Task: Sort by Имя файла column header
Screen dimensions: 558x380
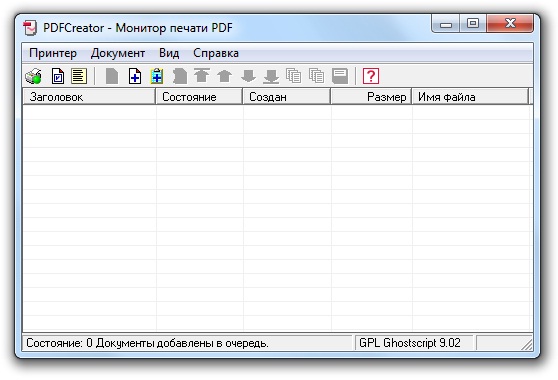Action: coord(470,97)
